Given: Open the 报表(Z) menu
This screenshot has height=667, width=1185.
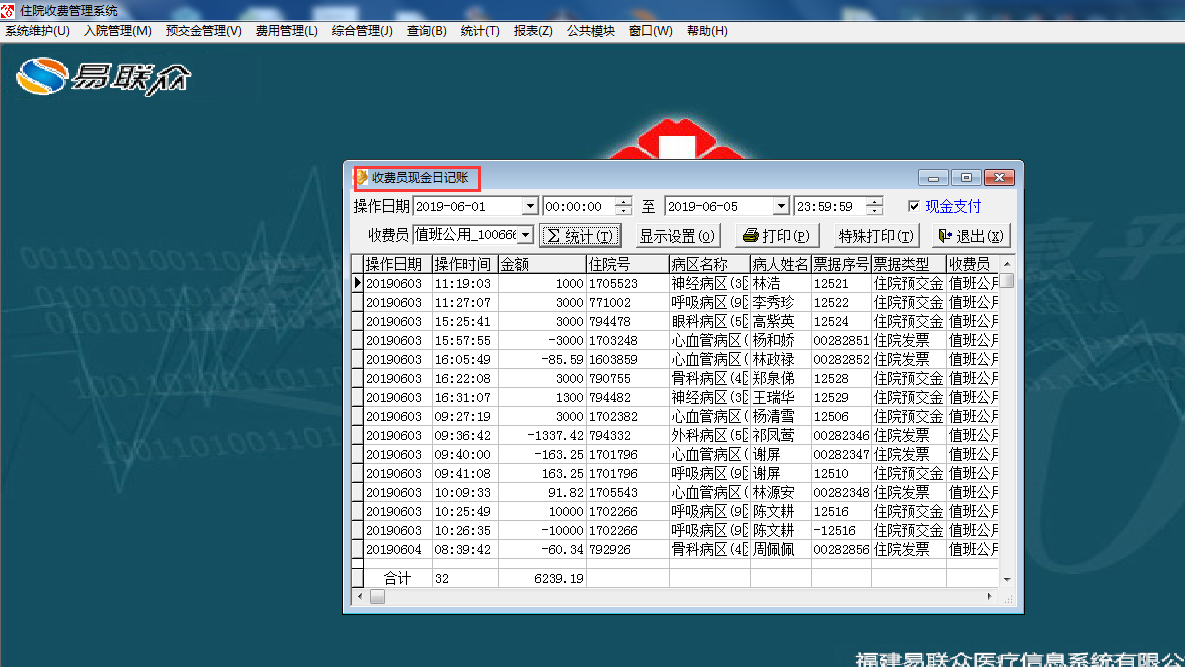Looking at the screenshot, I should pyautogui.click(x=533, y=31).
